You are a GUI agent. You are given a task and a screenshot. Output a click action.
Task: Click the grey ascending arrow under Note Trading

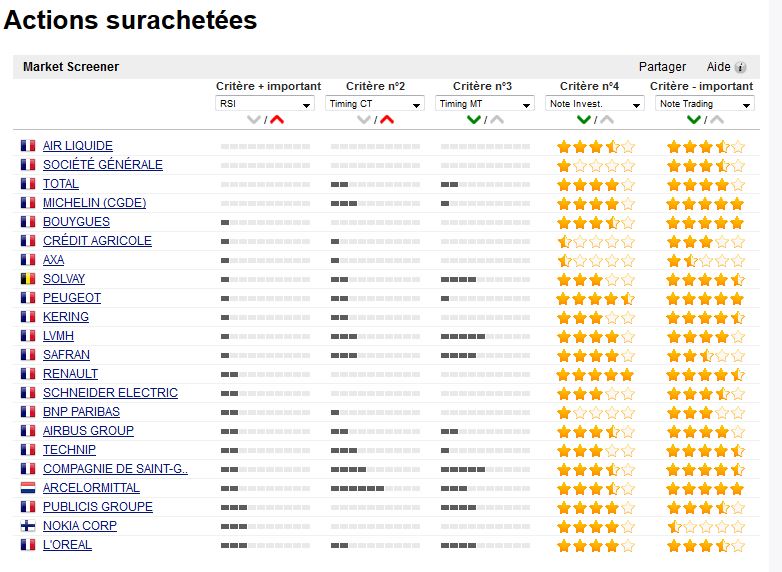[x=717, y=120]
